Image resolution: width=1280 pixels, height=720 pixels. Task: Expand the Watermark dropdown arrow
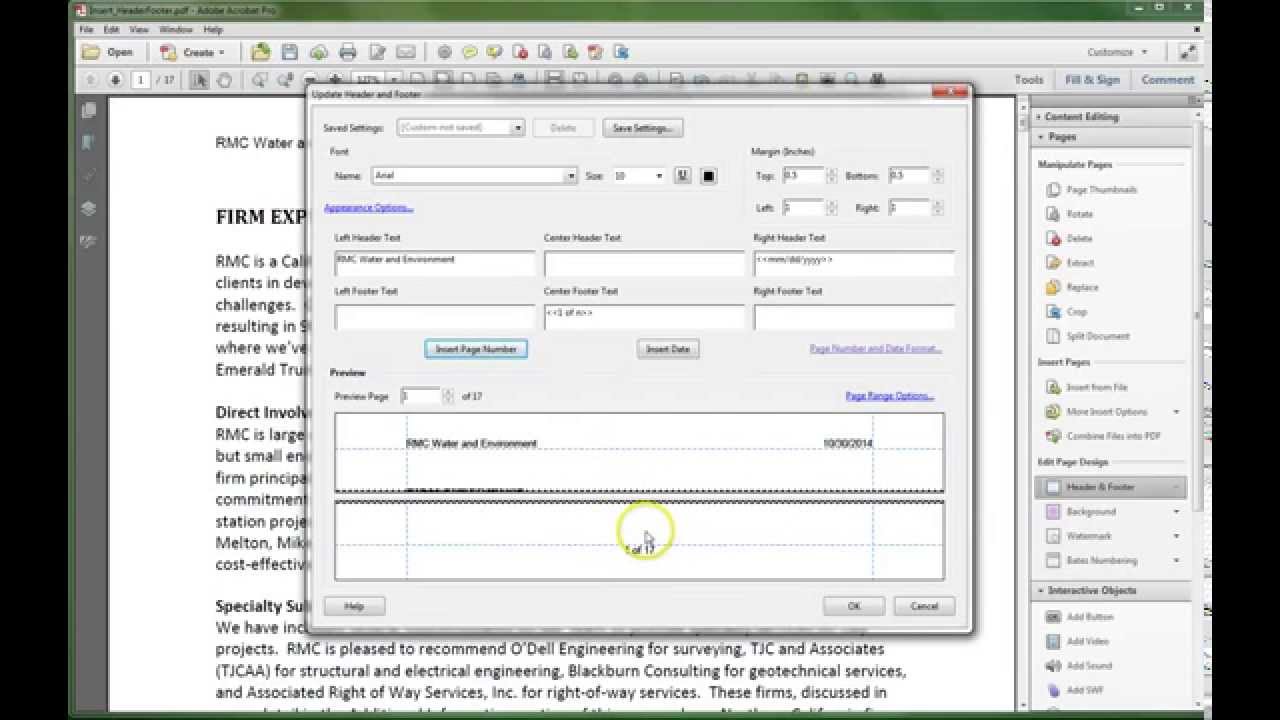(x=1176, y=537)
